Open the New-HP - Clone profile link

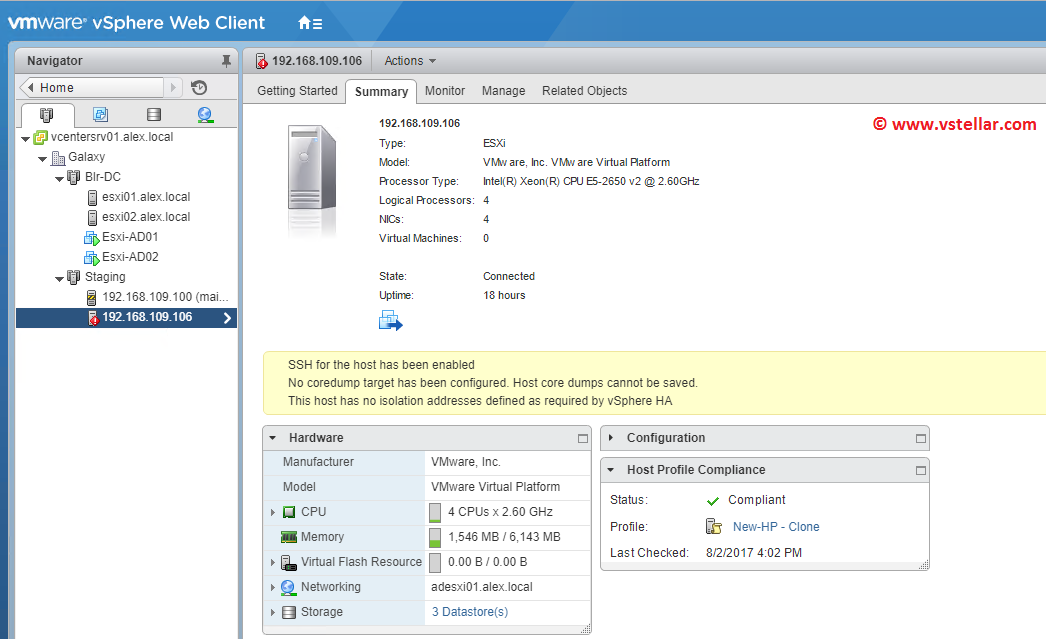(x=776, y=527)
